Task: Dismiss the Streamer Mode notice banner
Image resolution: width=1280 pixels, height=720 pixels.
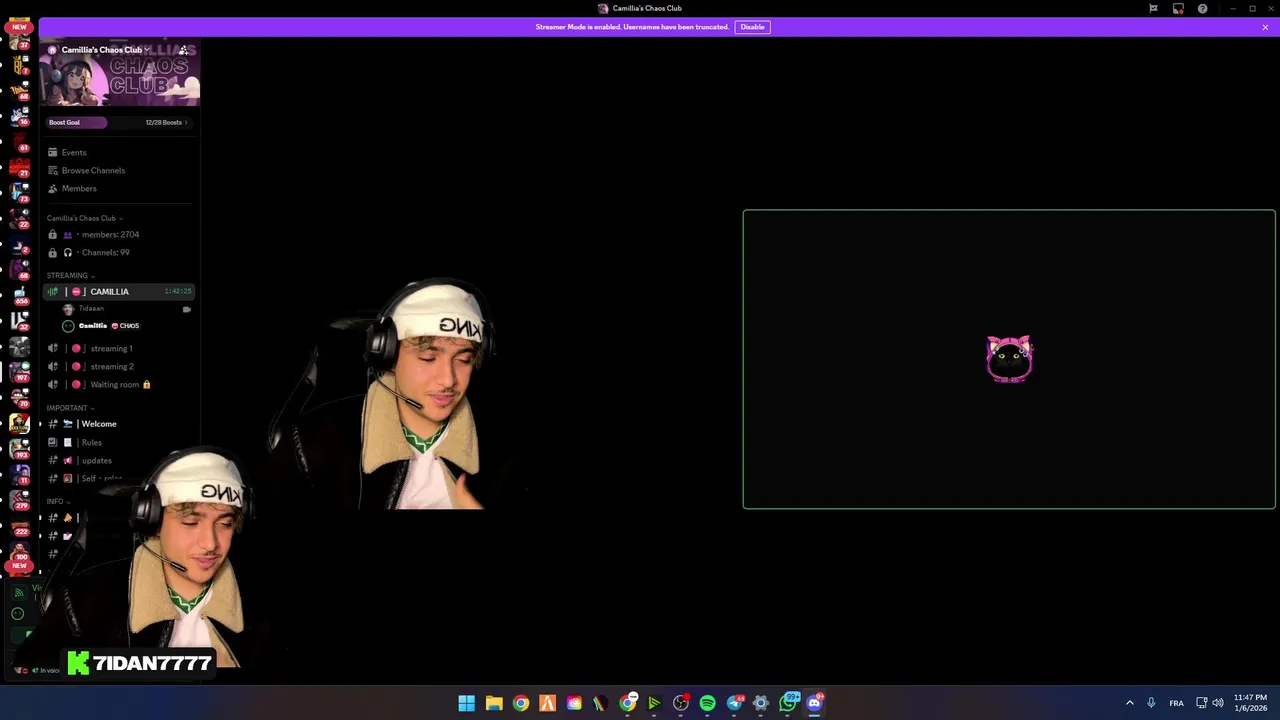Action: pyautogui.click(x=1265, y=27)
